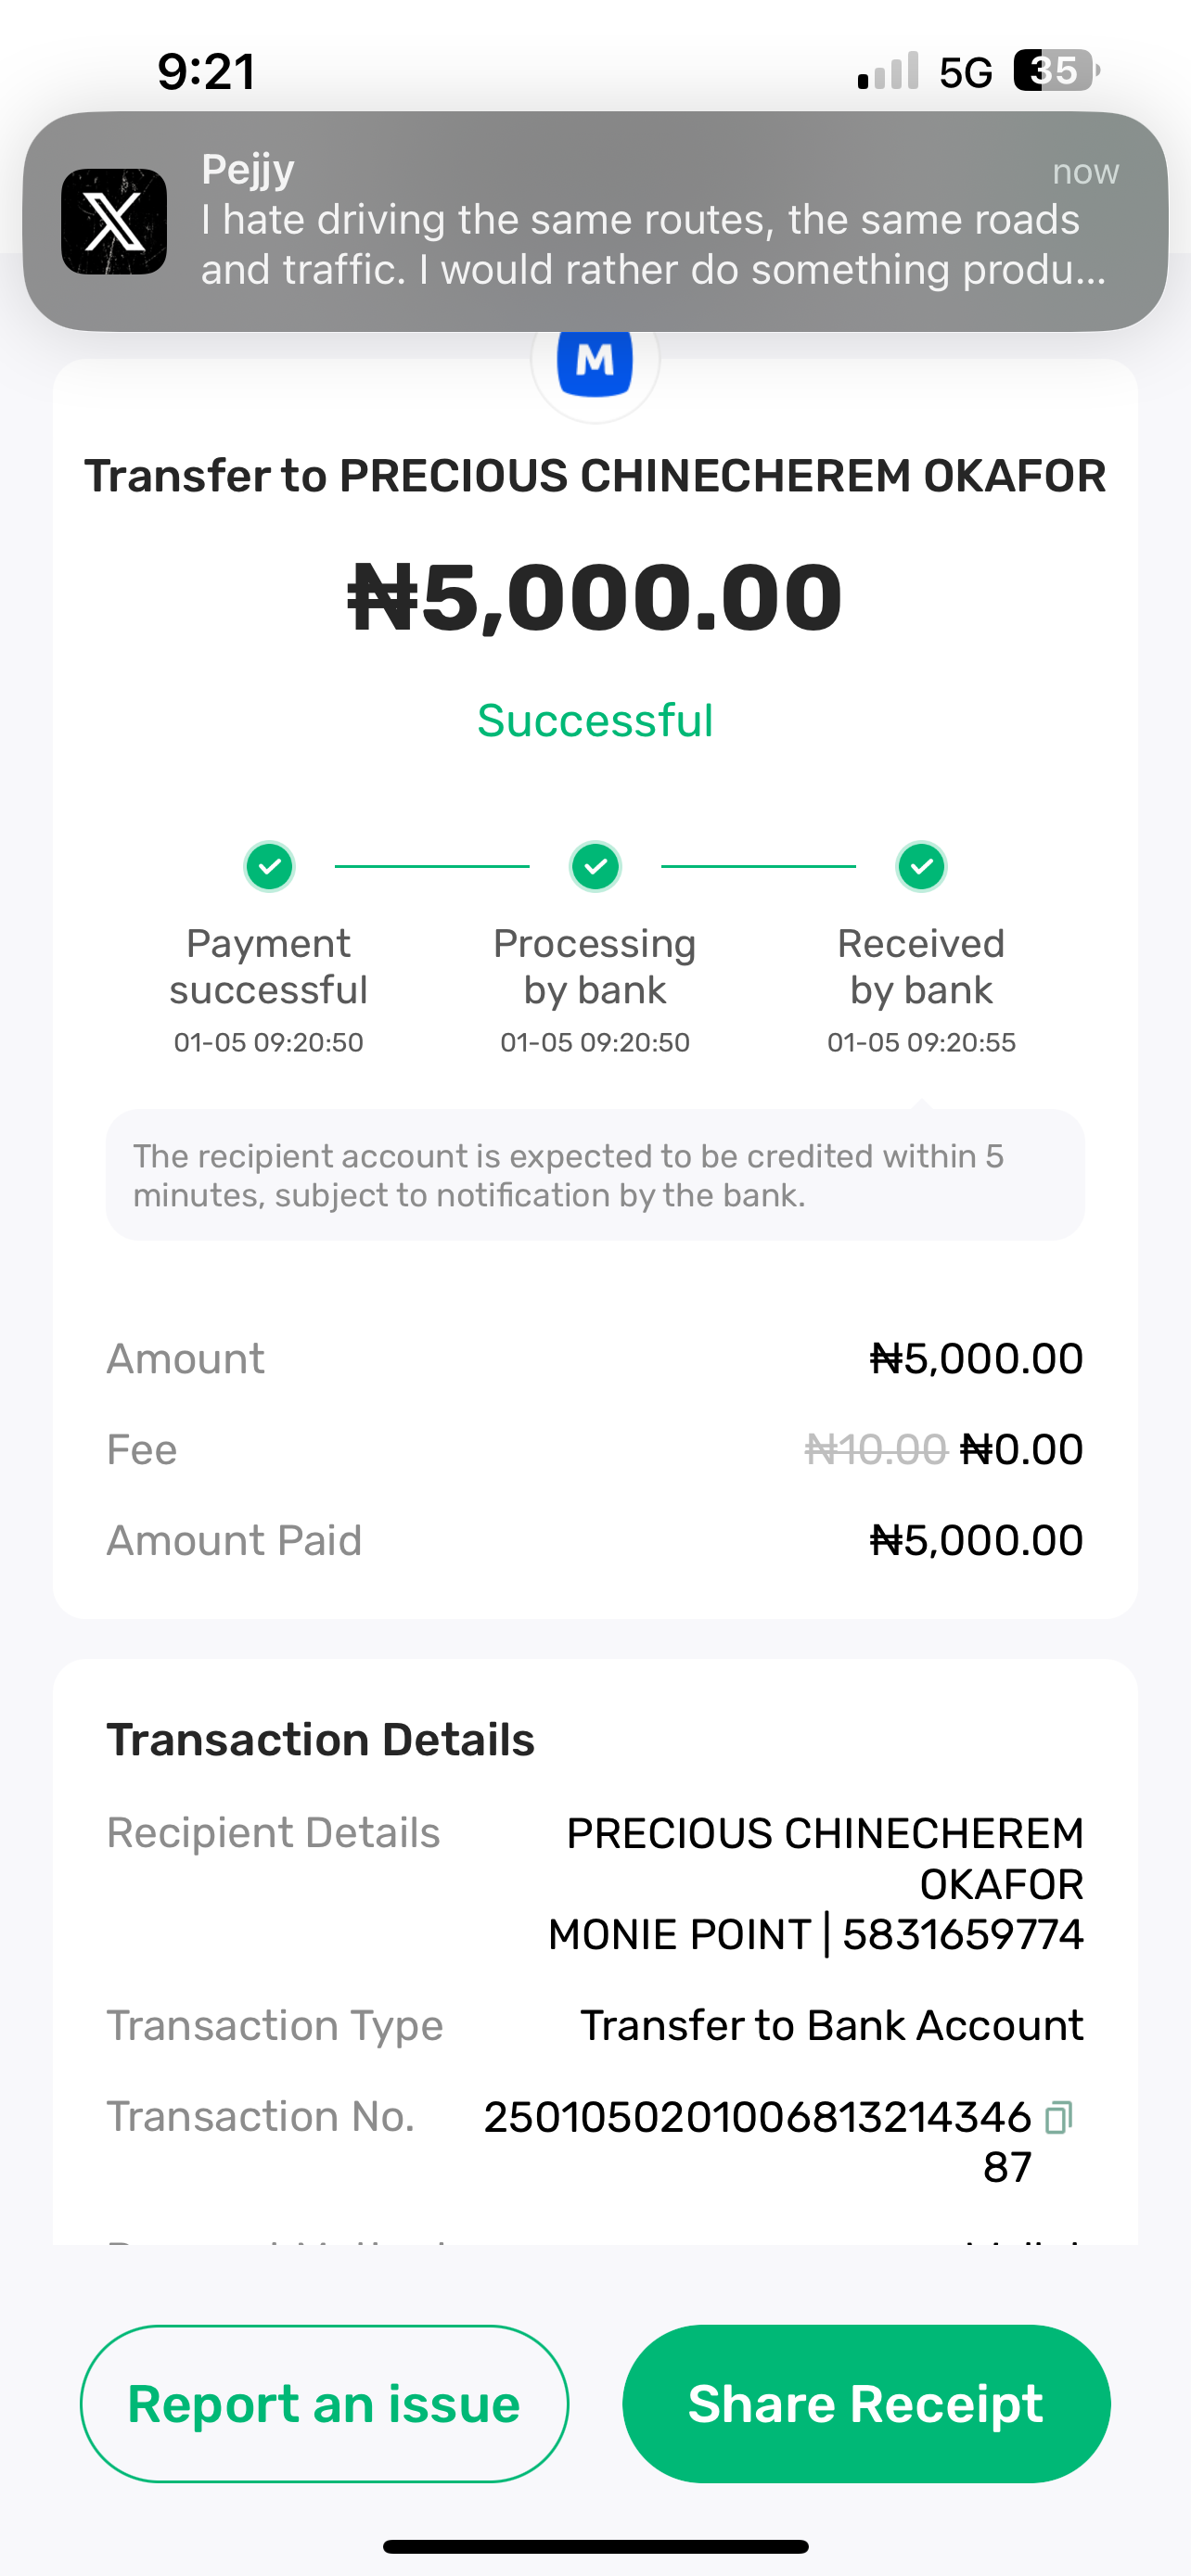Tap the Processing by bank checkmark icon

coord(595,866)
